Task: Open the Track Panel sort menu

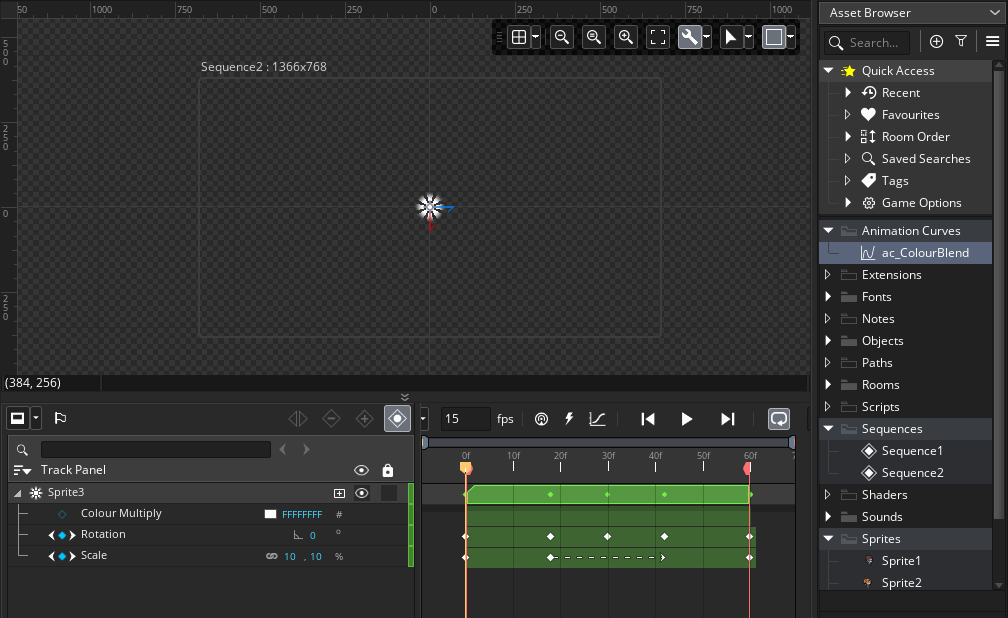Action: (22, 470)
